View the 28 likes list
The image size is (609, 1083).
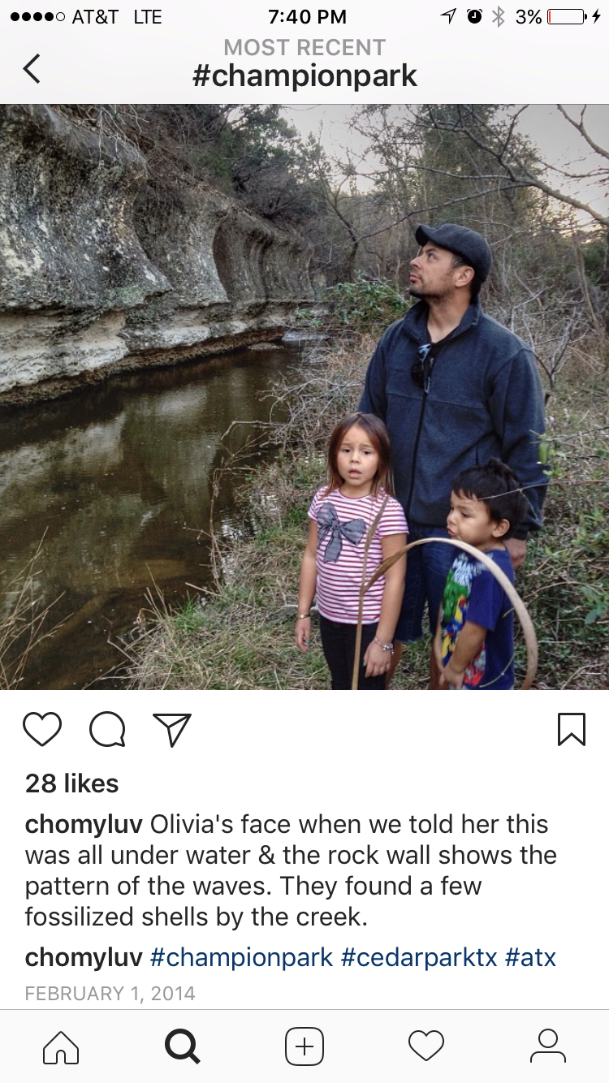(72, 783)
